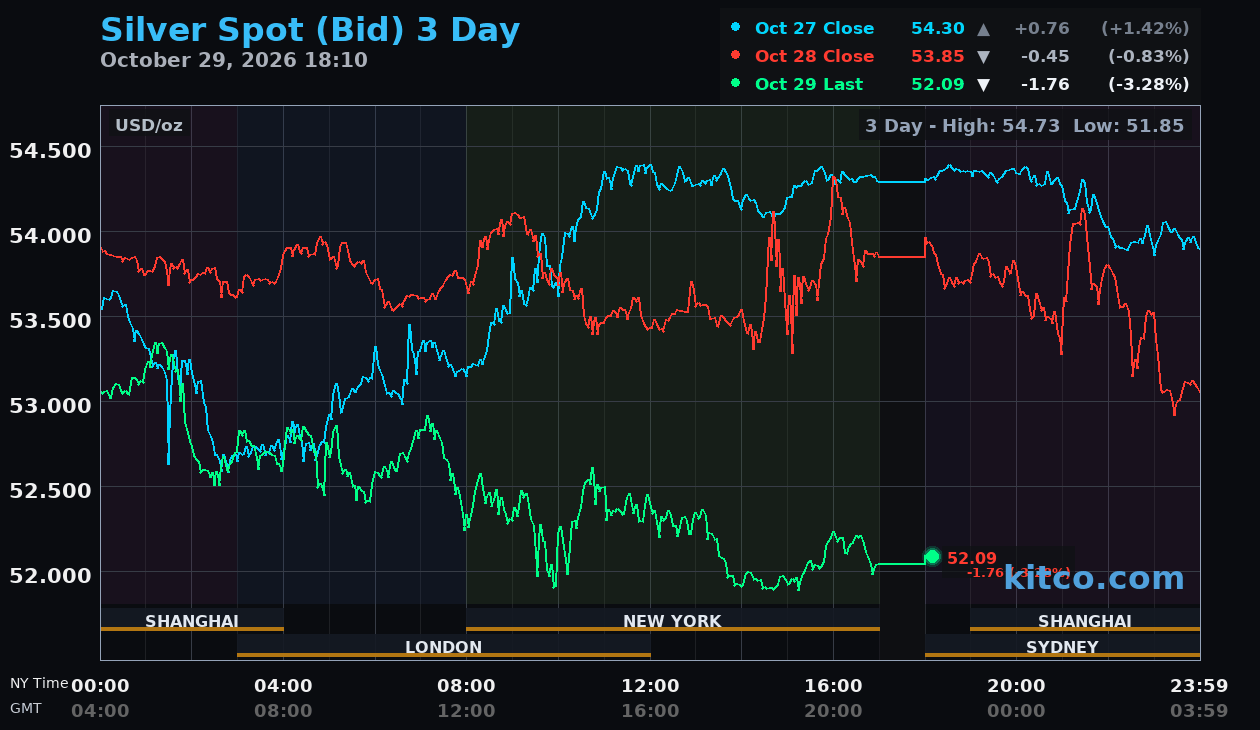The height and width of the screenshot is (730, 1260).
Task: Click the 54.30 close value
Action: pos(937,28)
